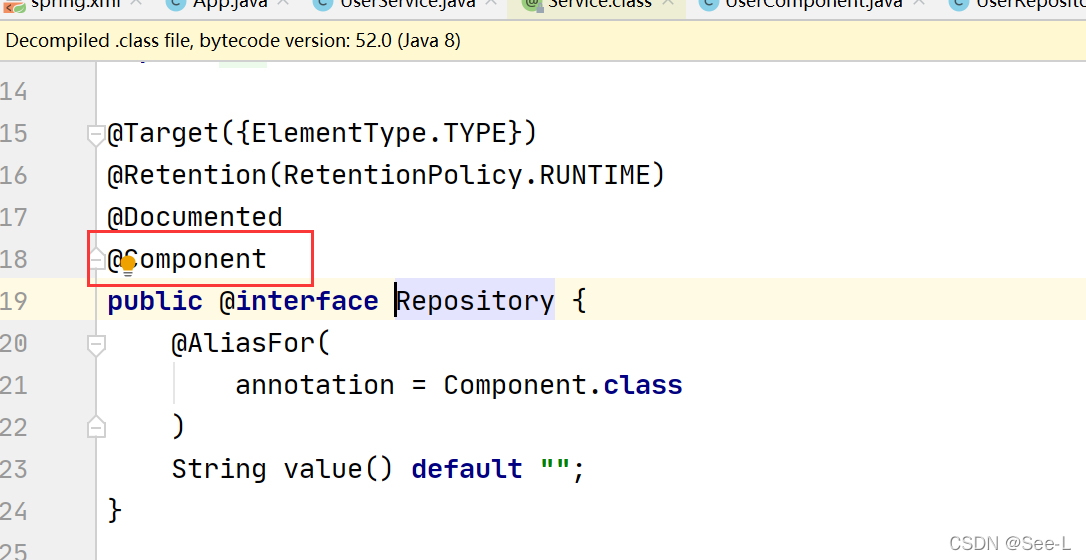
Task: Click the quick-fix lightbulb icon on line 18
Action: (128, 265)
